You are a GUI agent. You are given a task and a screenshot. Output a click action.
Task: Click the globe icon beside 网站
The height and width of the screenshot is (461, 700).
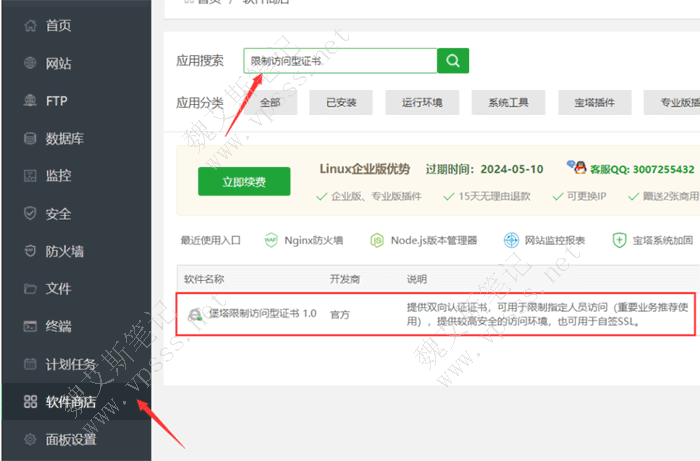pos(30,63)
